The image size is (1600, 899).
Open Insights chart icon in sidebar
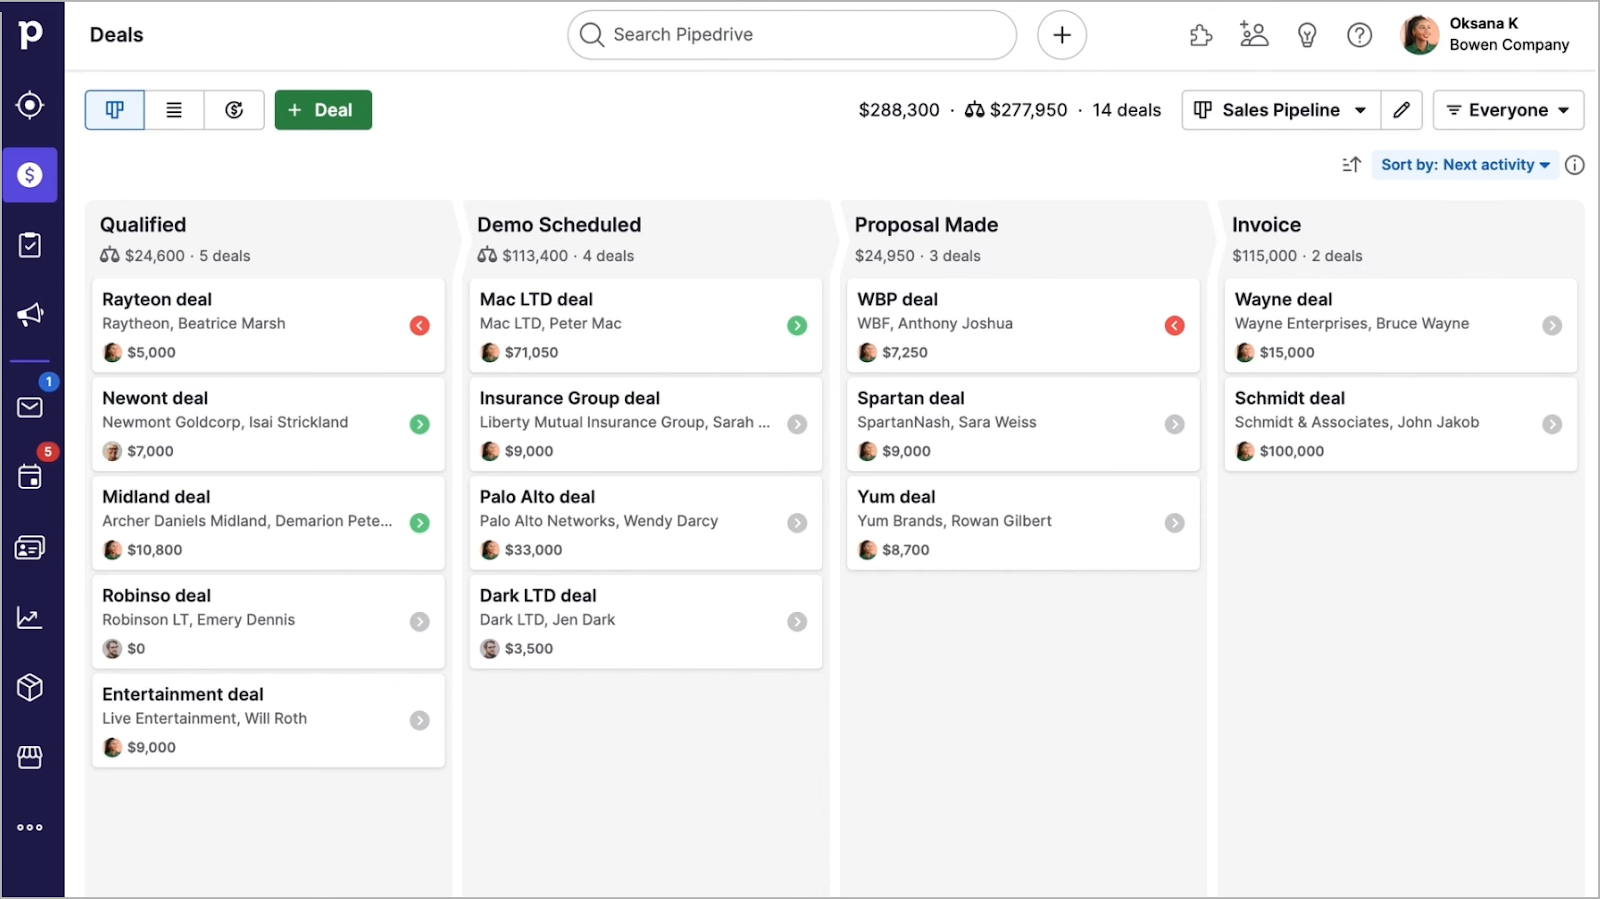tap(30, 618)
